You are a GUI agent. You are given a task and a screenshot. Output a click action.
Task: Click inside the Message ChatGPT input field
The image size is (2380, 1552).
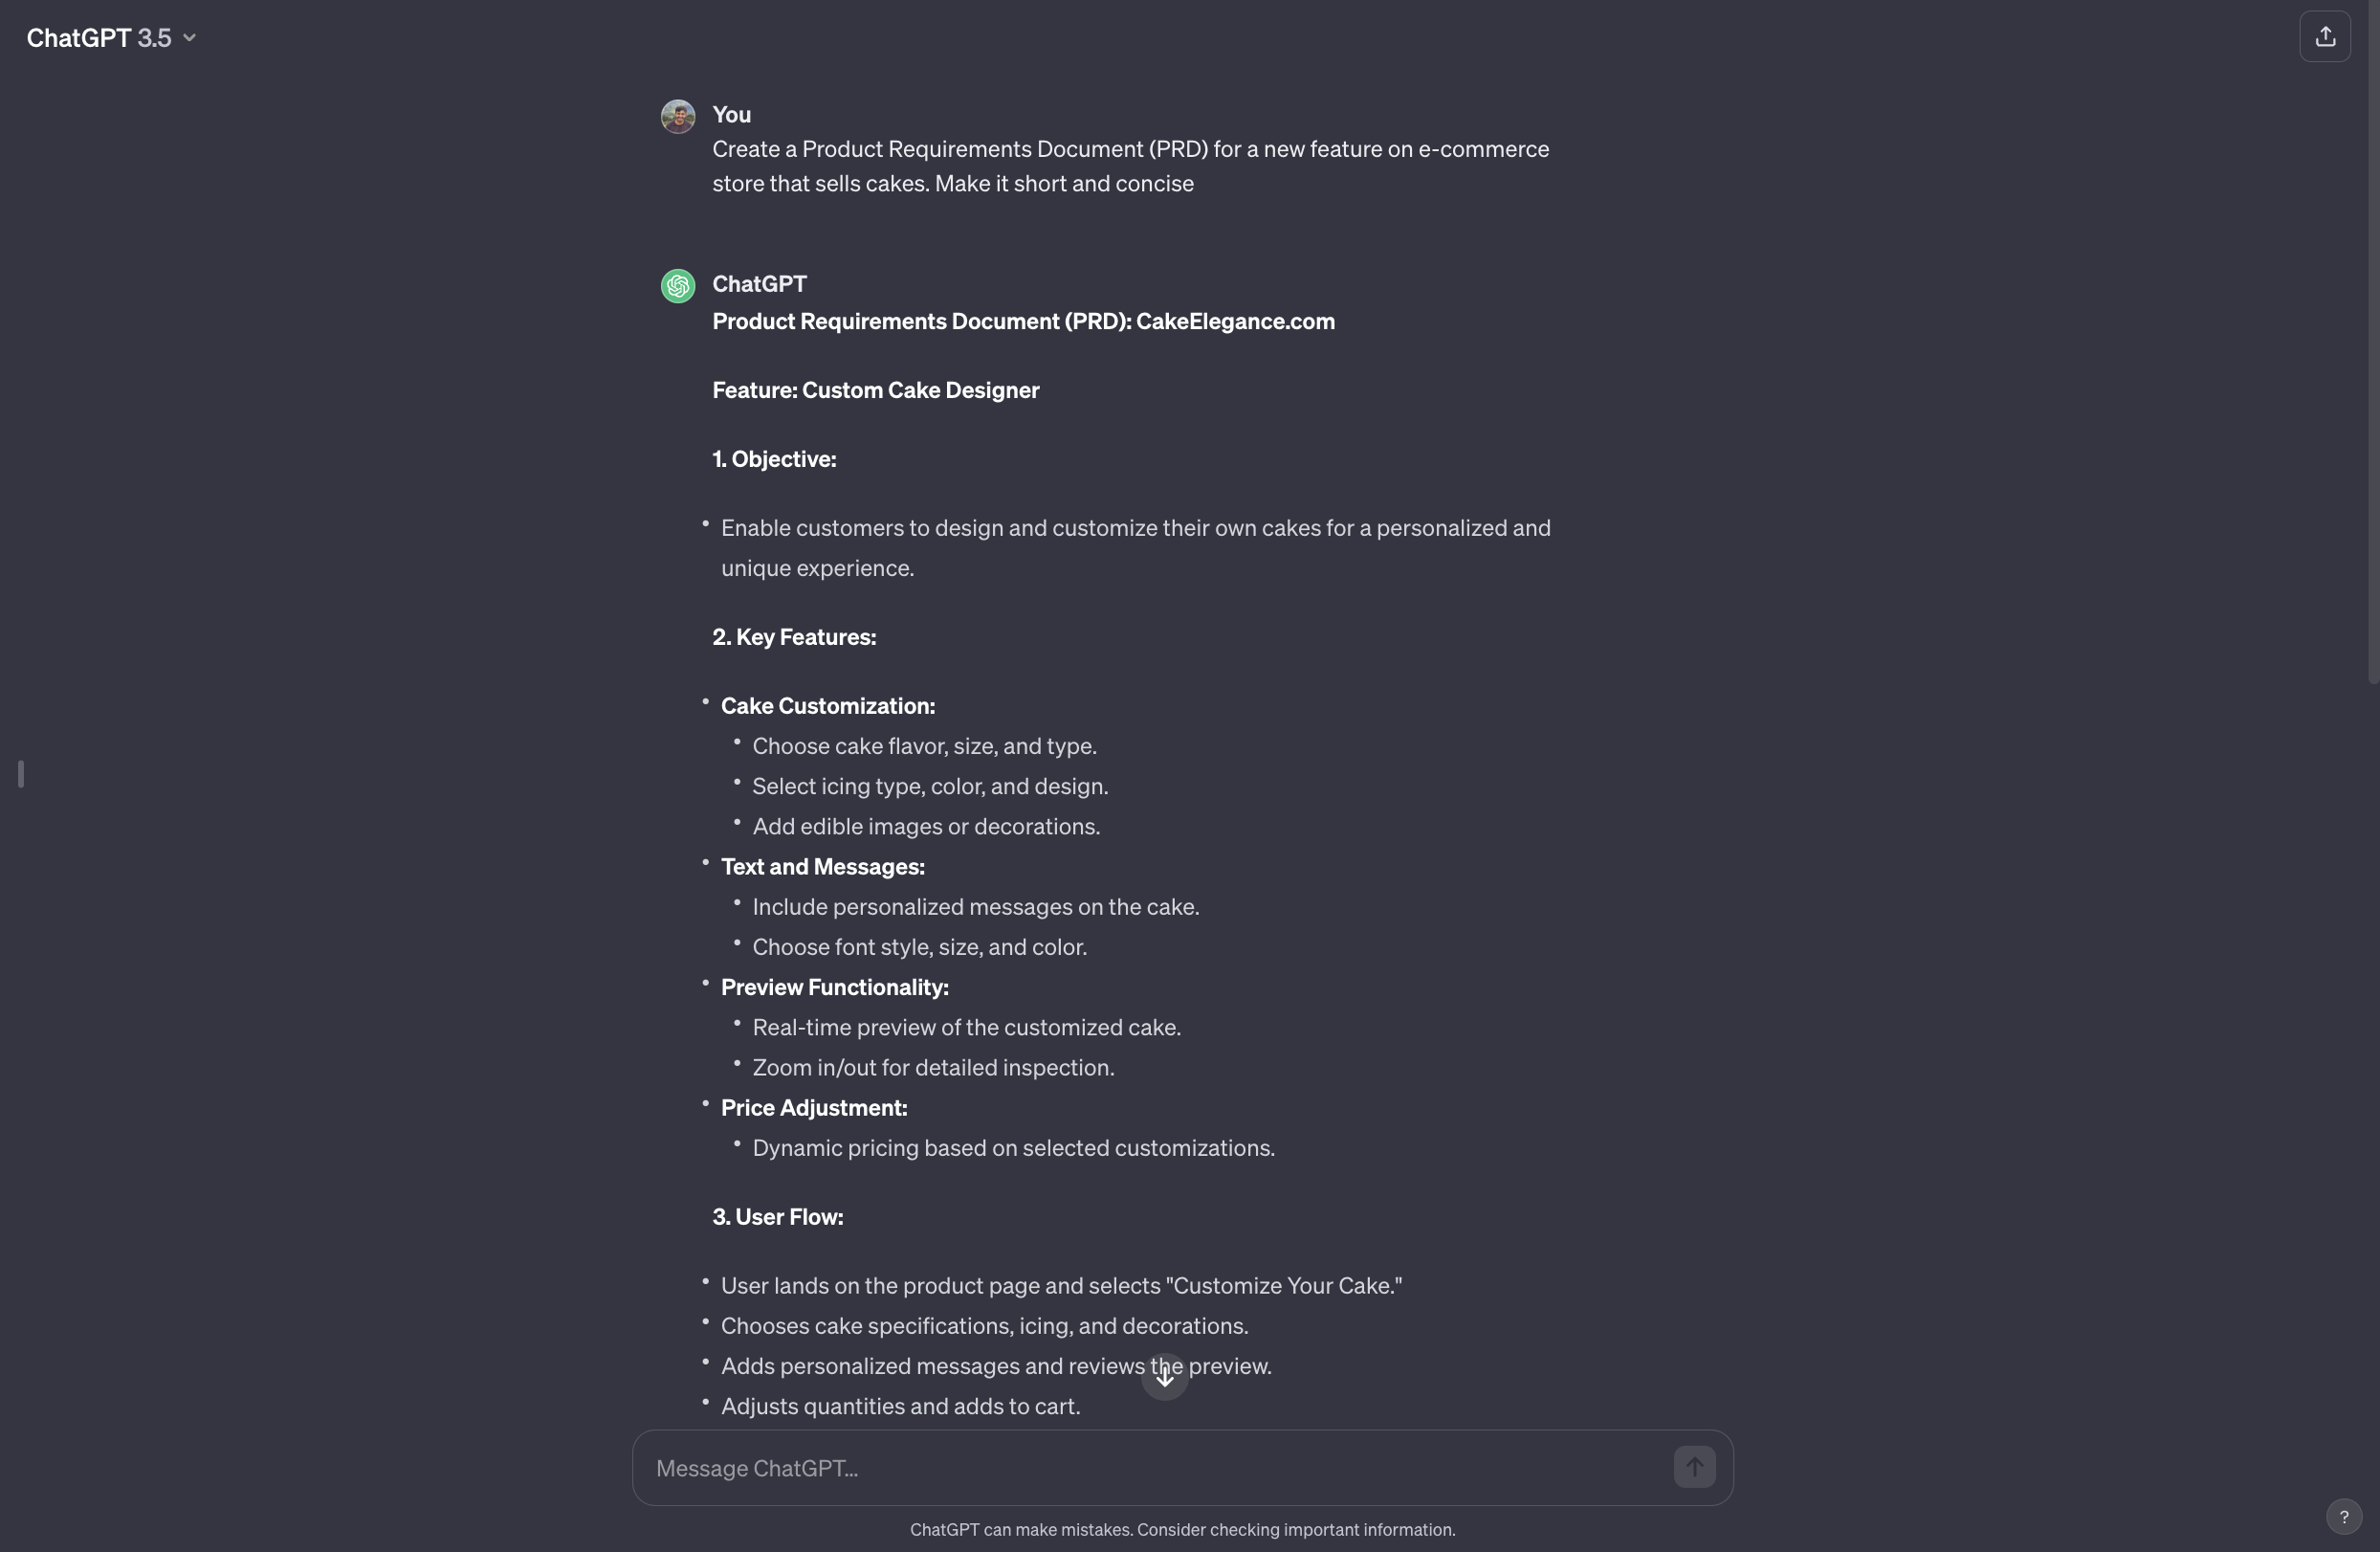pos(1100,1467)
